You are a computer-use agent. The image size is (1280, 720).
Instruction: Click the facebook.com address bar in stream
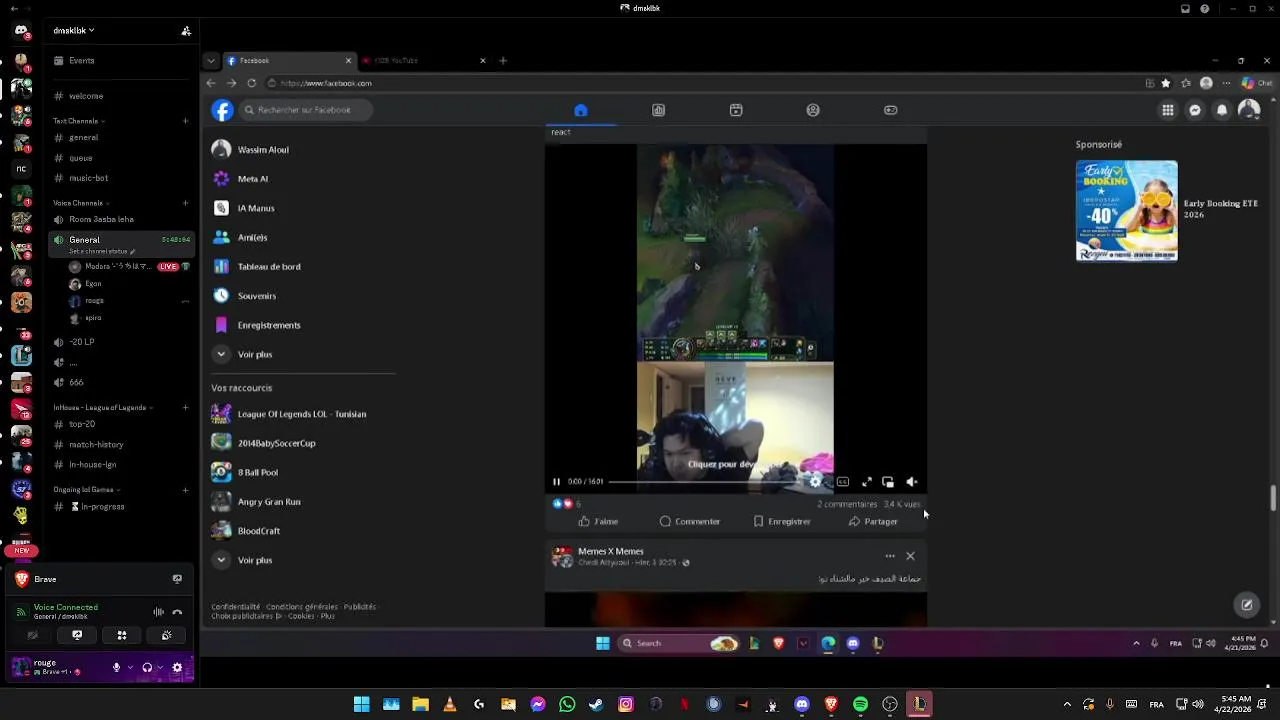(x=700, y=83)
